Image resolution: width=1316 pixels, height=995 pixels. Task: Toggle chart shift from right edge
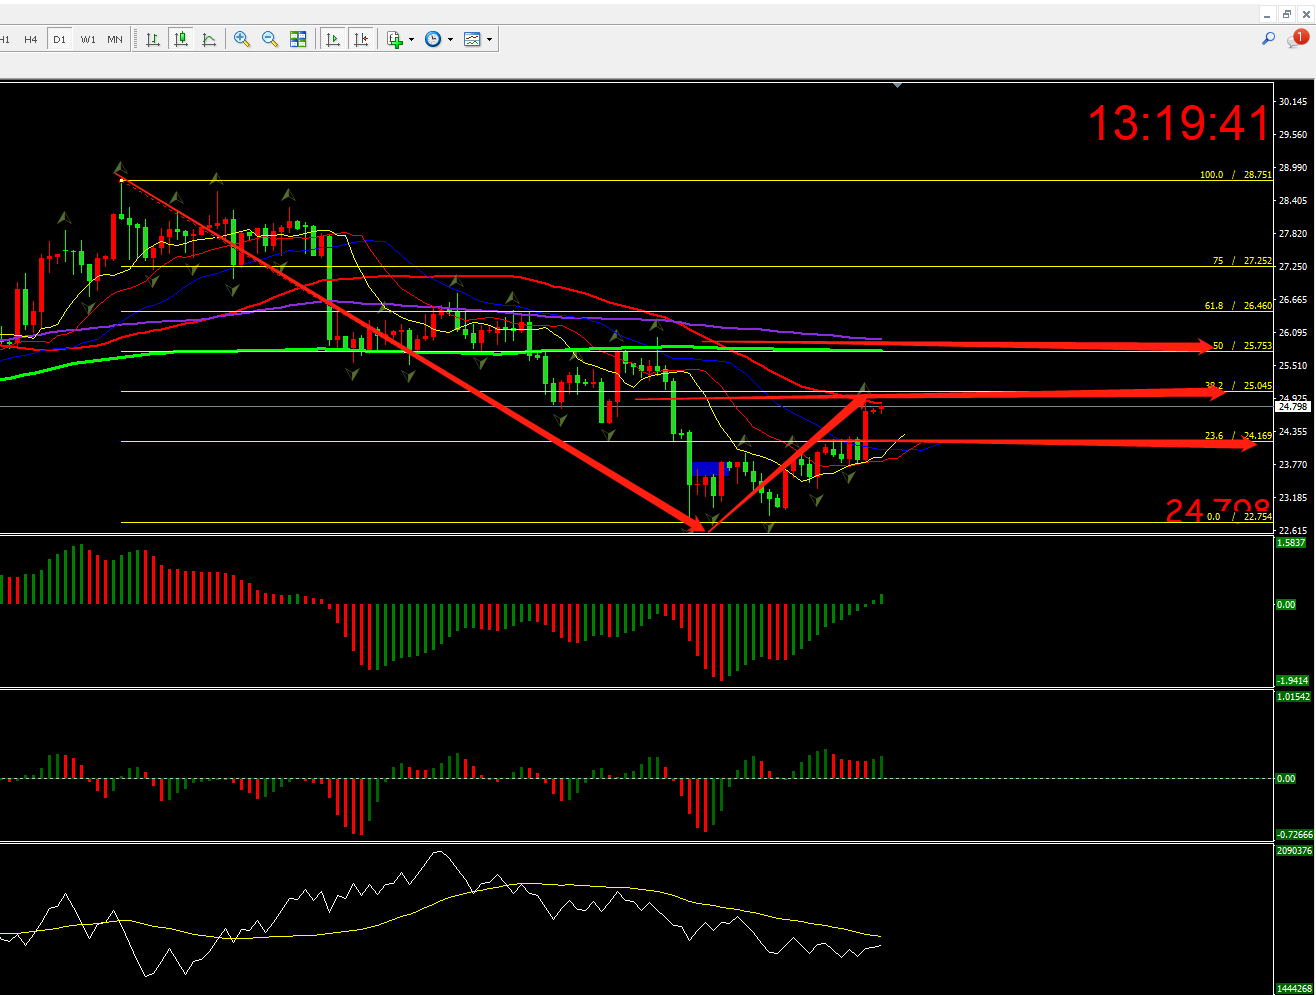[x=361, y=39]
